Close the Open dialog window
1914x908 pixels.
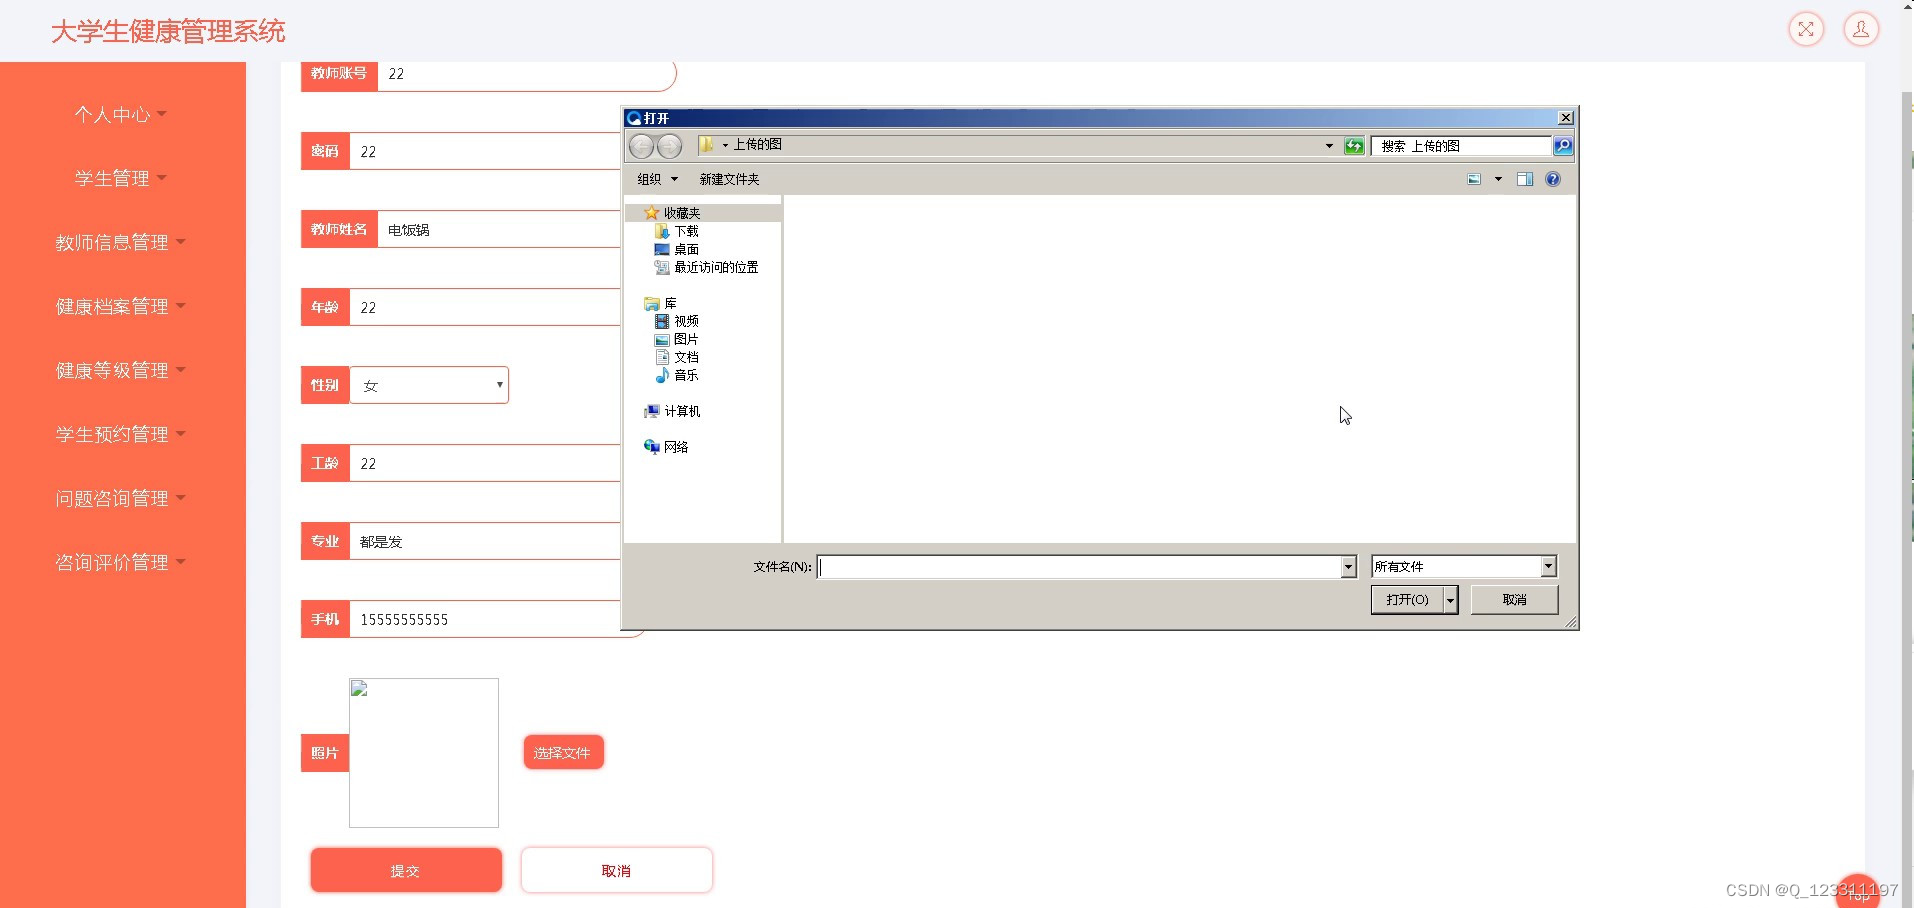(1566, 118)
